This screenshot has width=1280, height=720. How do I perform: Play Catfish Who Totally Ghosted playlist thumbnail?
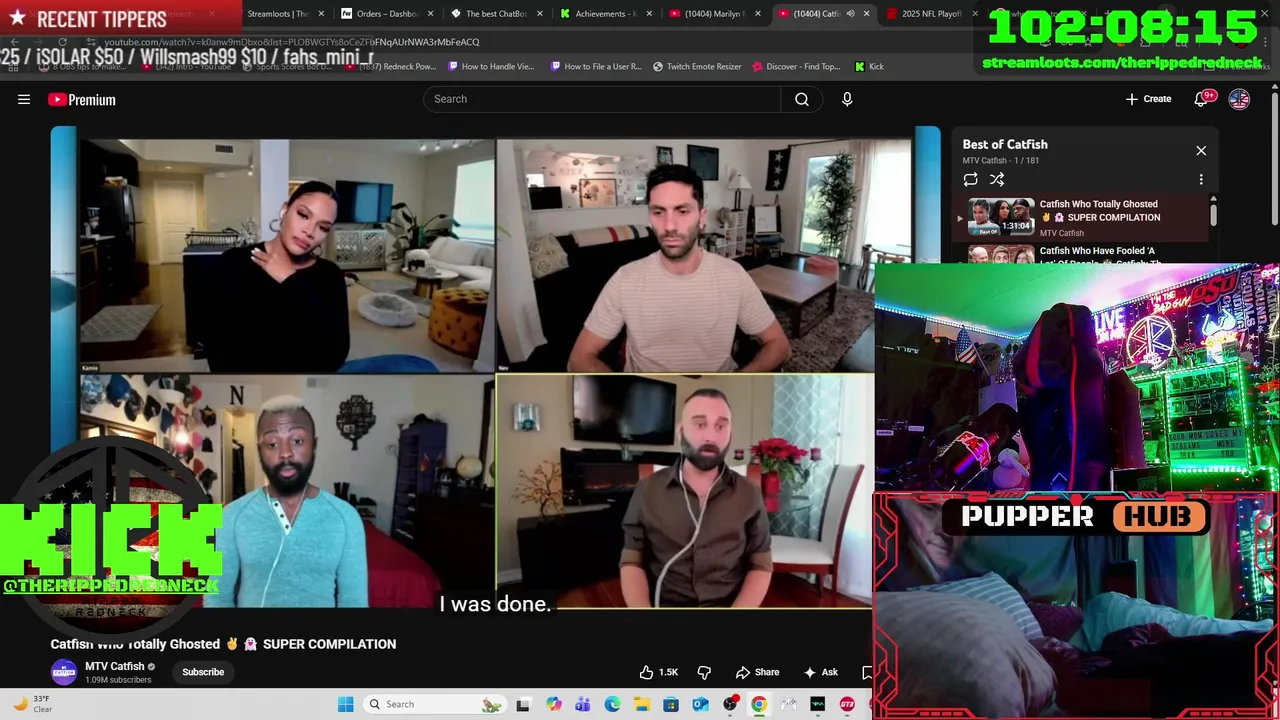tap(1001, 216)
